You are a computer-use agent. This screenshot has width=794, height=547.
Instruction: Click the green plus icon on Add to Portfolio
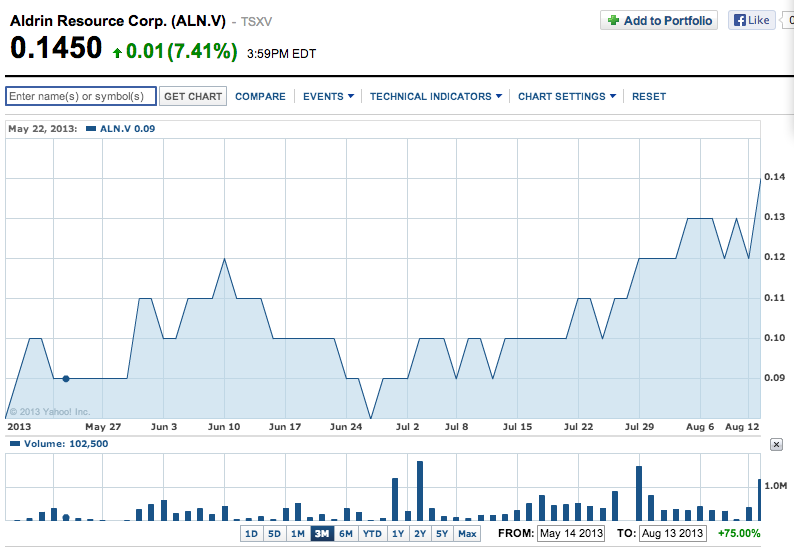click(x=613, y=20)
